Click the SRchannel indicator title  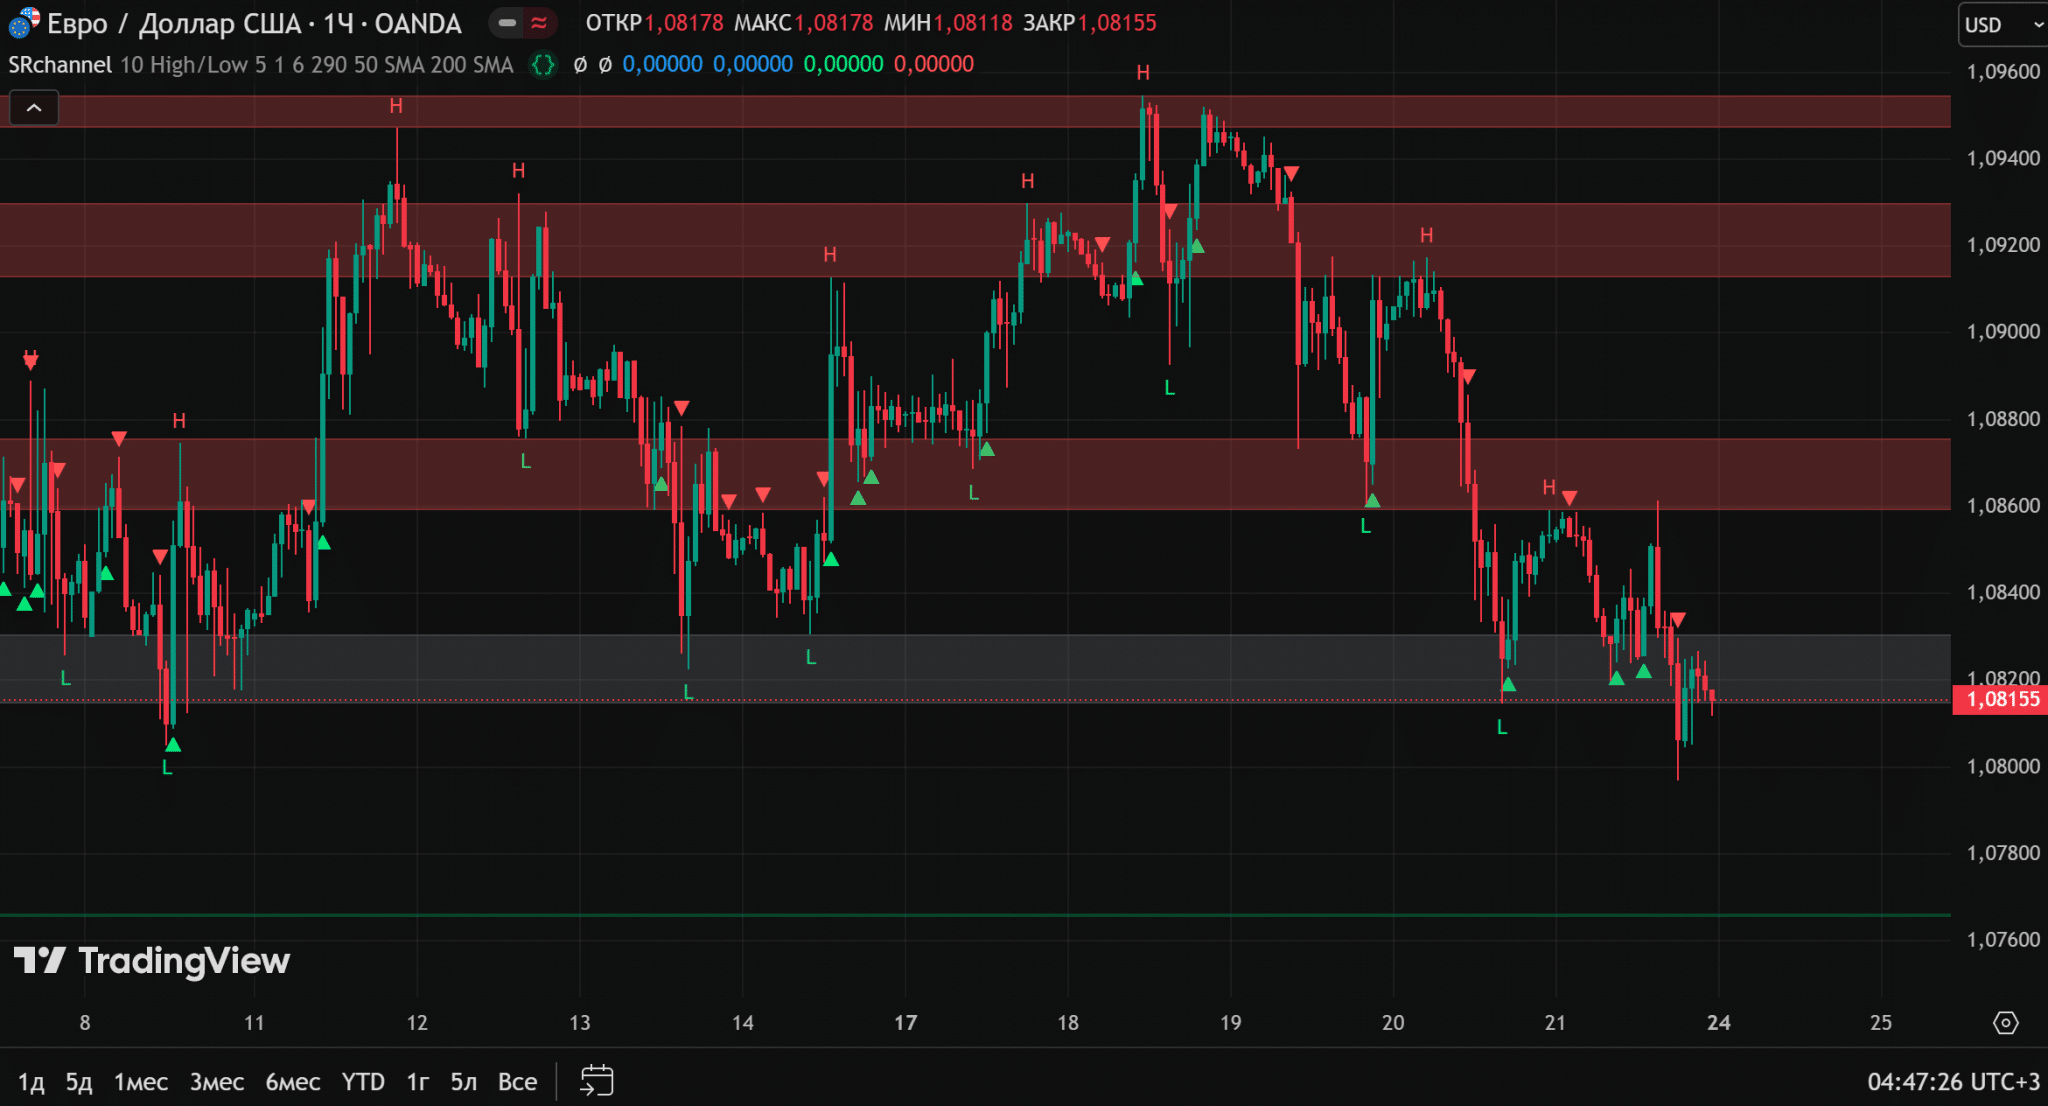pyautogui.click(x=60, y=65)
